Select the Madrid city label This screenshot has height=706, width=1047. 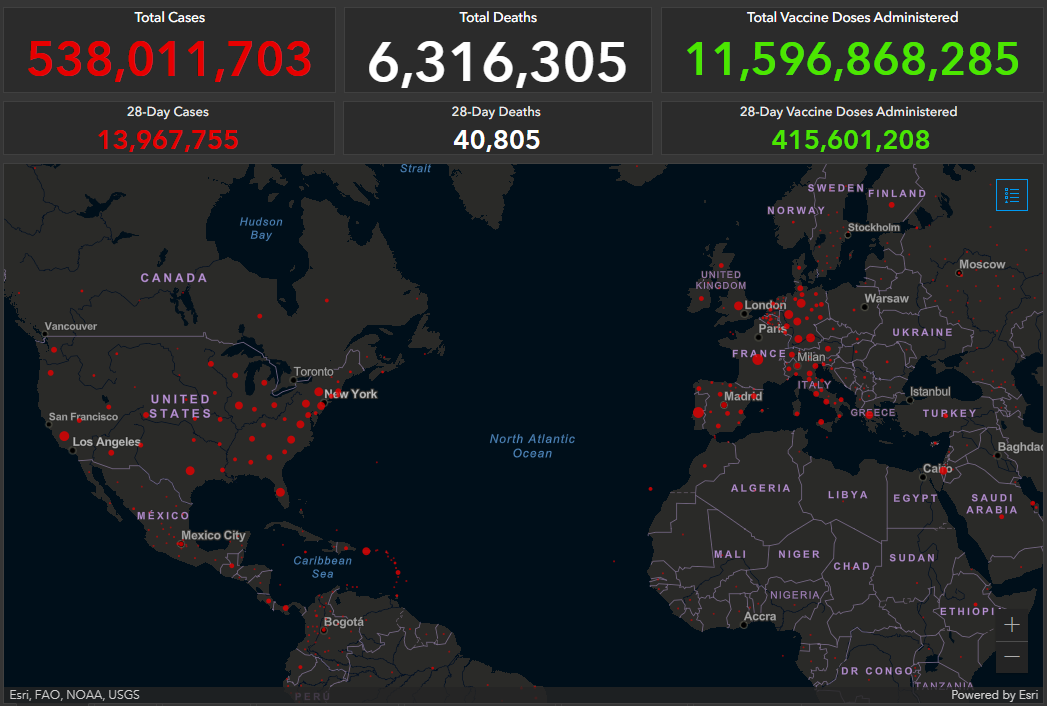(x=743, y=396)
